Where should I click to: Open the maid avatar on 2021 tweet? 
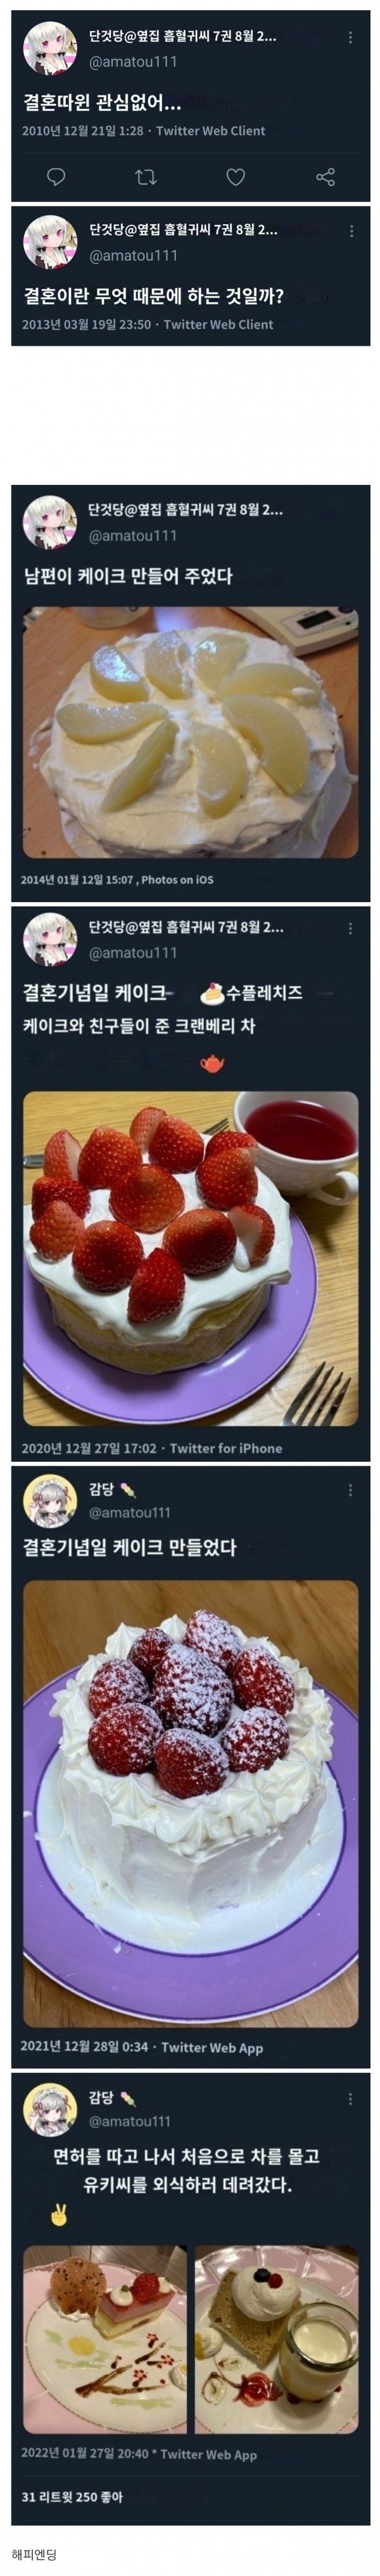tap(50, 1500)
